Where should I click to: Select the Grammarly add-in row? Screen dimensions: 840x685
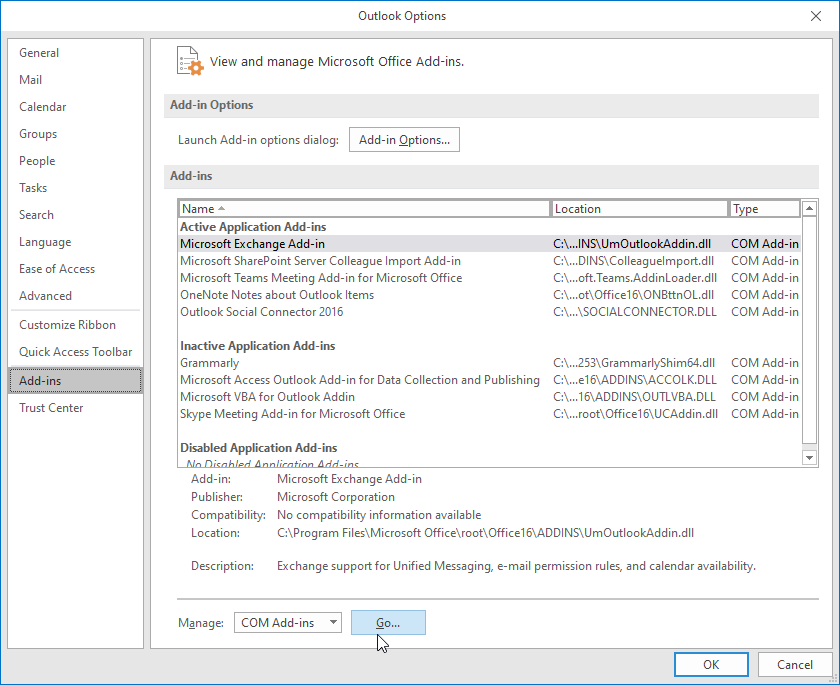click(490, 363)
